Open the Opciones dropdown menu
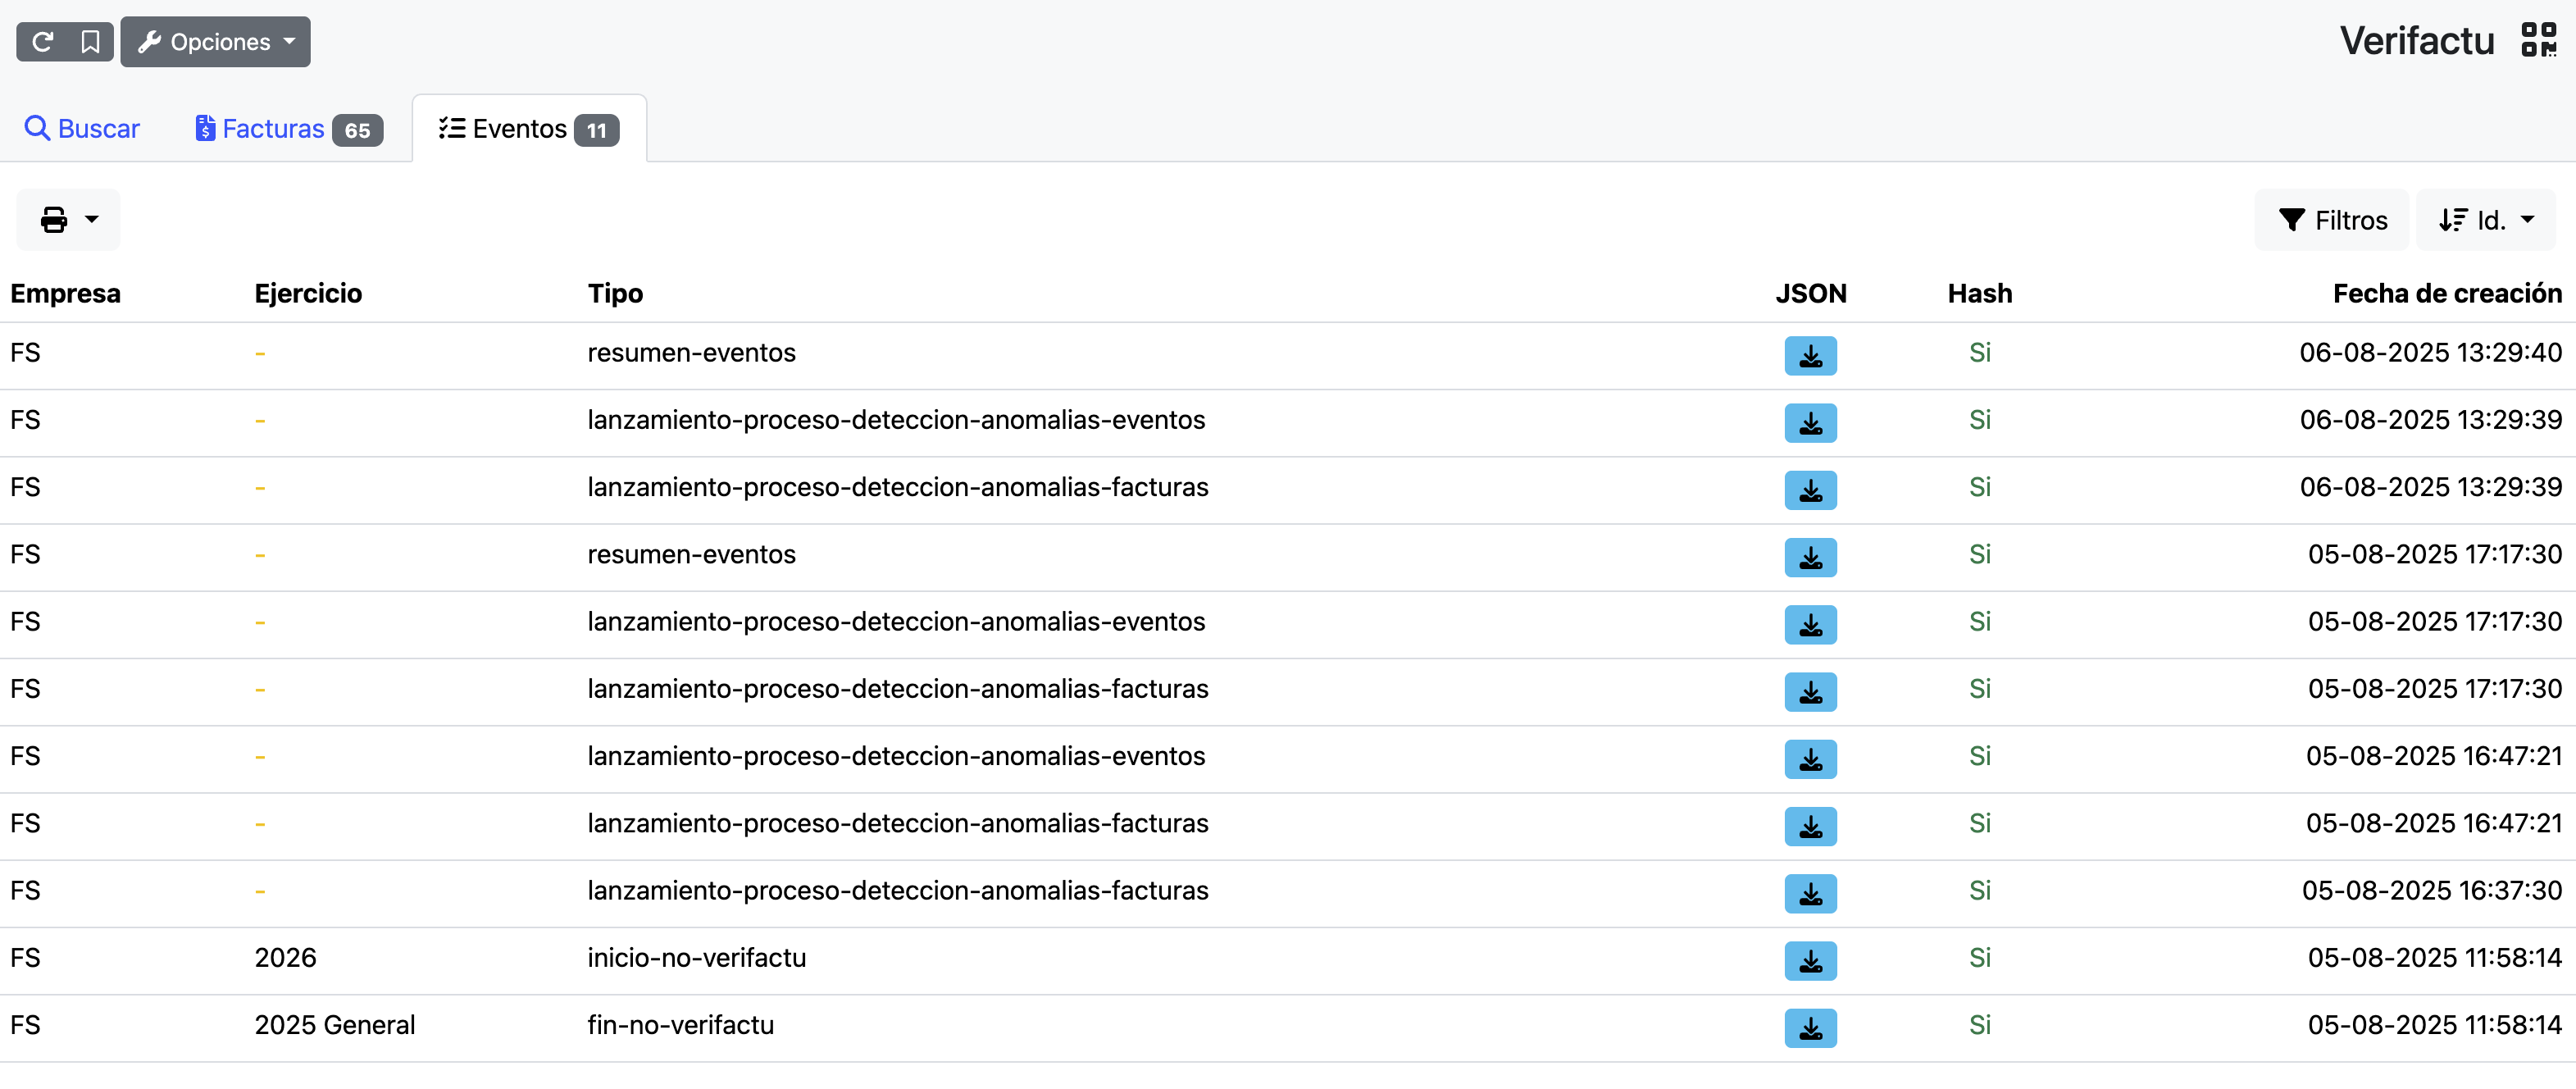This screenshot has height=1089, width=2576. point(215,42)
